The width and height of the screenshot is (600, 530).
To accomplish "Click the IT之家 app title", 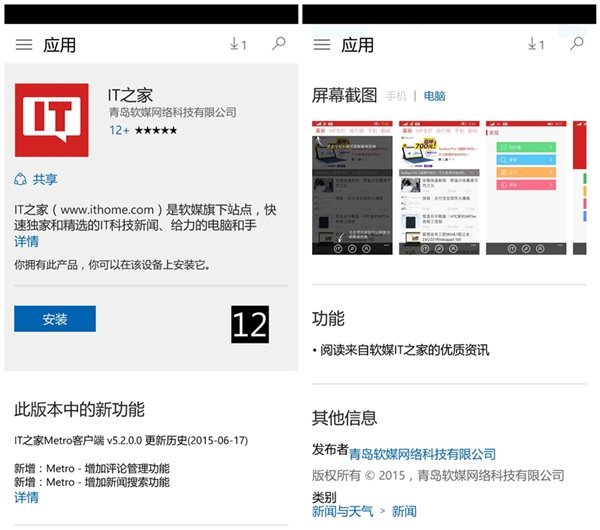I will click(130, 95).
